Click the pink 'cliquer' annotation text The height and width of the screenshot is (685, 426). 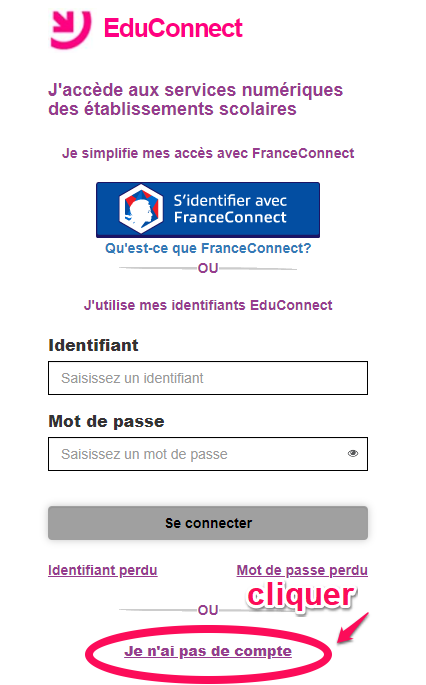(x=301, y=595)
